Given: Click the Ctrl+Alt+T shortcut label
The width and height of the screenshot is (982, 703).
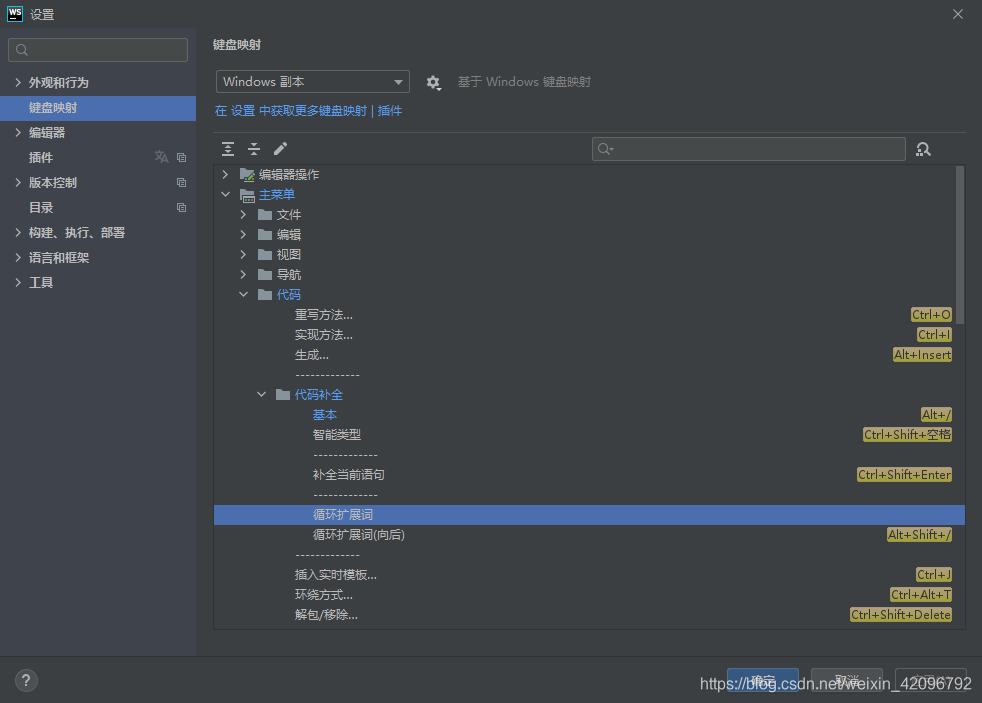Looking at the screenshot, I should coord(921,595).
